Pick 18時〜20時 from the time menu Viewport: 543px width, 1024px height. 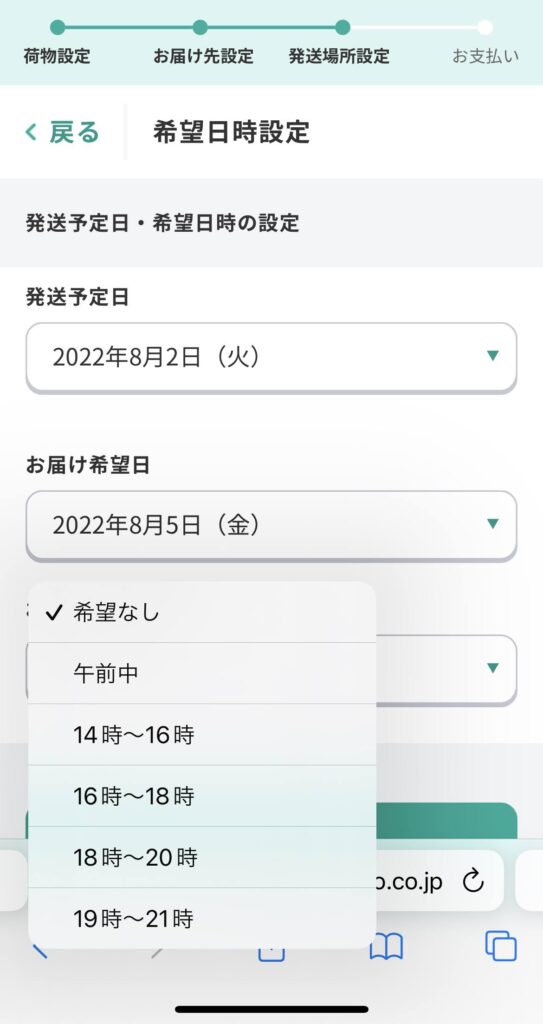[x=202, y=857]
